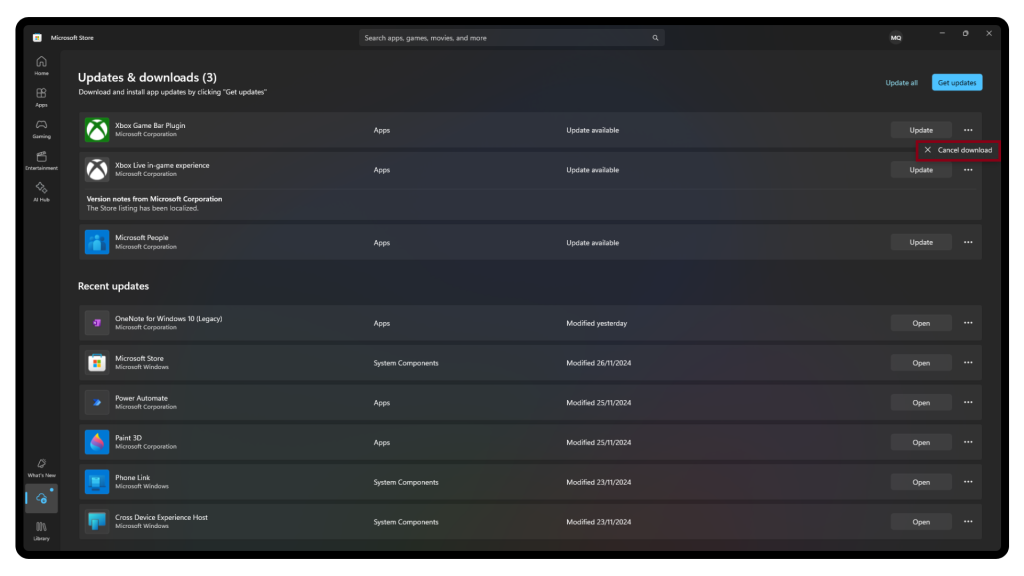
Task: Focus the search apps, games, movies field
Action: coord(511,38)
